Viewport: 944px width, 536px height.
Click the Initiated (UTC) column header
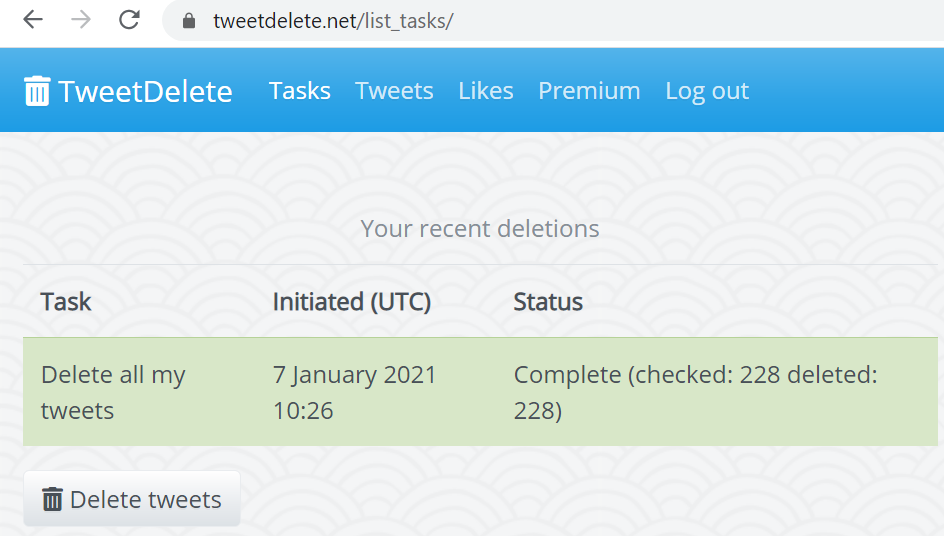pos(352,302)
